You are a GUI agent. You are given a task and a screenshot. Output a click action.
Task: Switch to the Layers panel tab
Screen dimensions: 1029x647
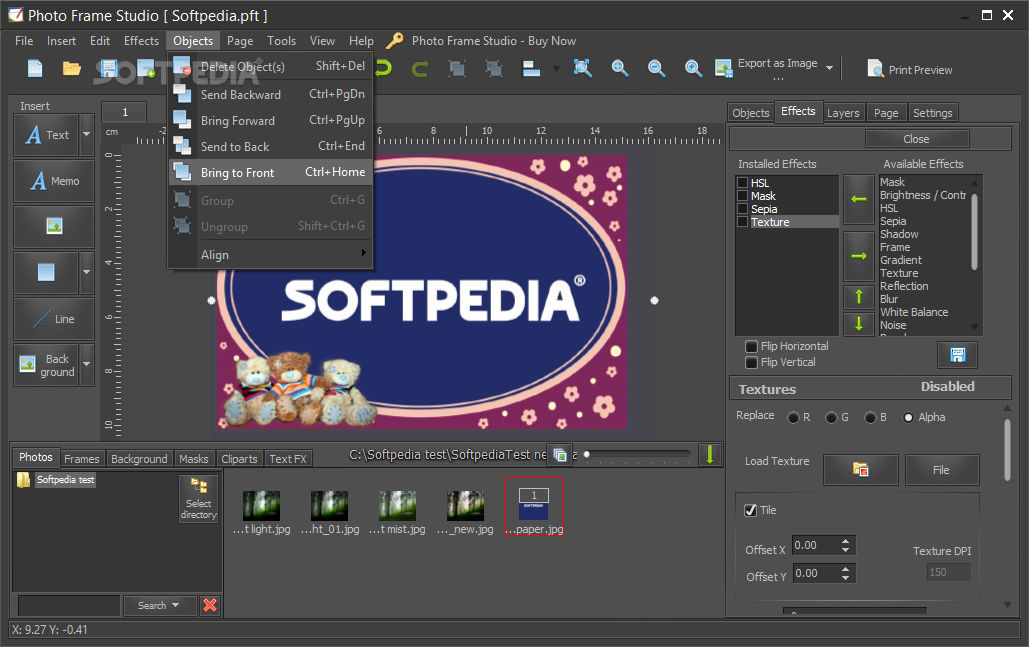tap(843, 113)
